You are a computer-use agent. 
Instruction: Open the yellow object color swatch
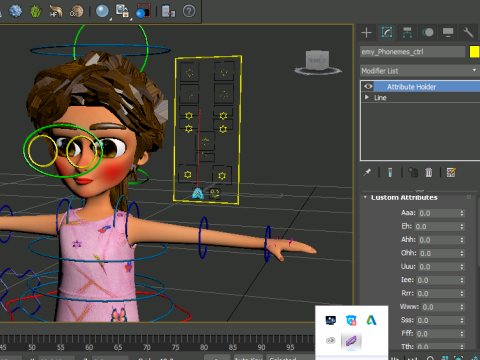point(474,52)
